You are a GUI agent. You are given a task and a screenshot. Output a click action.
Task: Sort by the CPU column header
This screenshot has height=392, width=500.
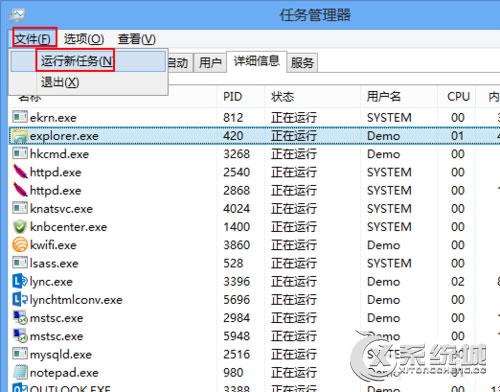(458, 97)
